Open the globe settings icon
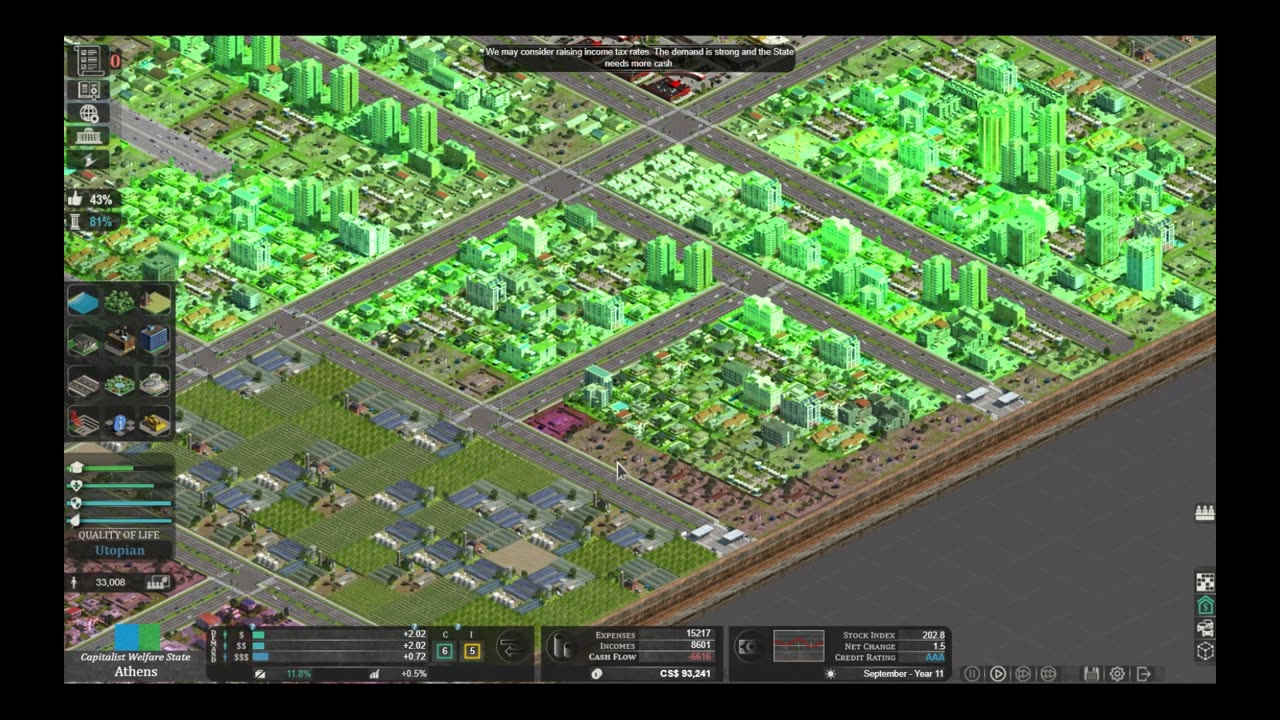1280x720 pixels. click(x=88, y=113)
